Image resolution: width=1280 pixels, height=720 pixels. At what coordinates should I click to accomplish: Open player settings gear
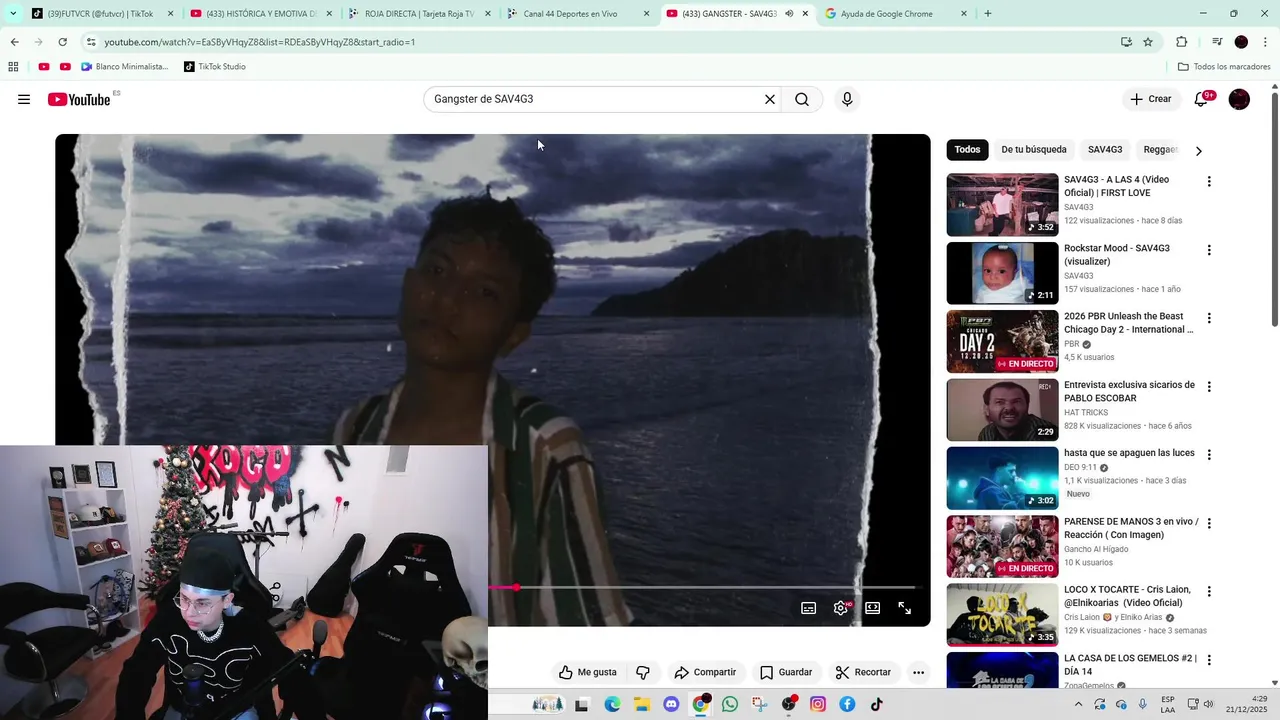[841, 608]
